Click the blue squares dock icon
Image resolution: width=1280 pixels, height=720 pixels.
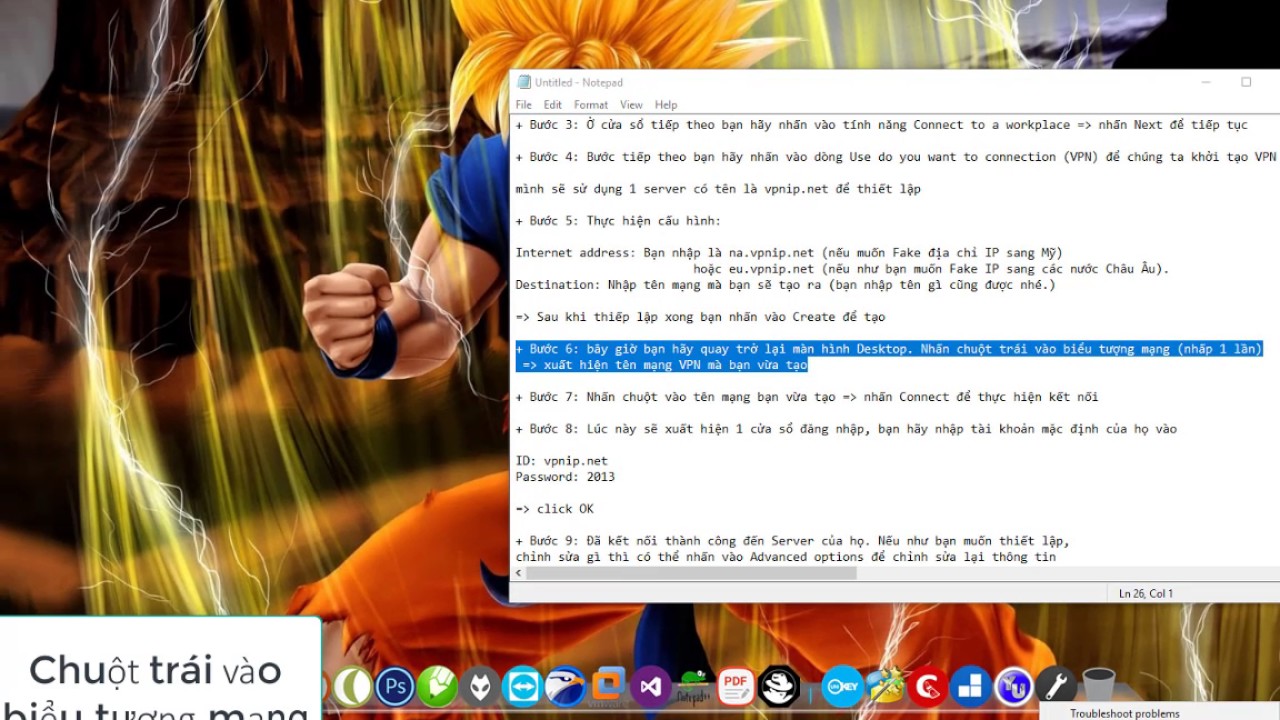click(970, 687)
